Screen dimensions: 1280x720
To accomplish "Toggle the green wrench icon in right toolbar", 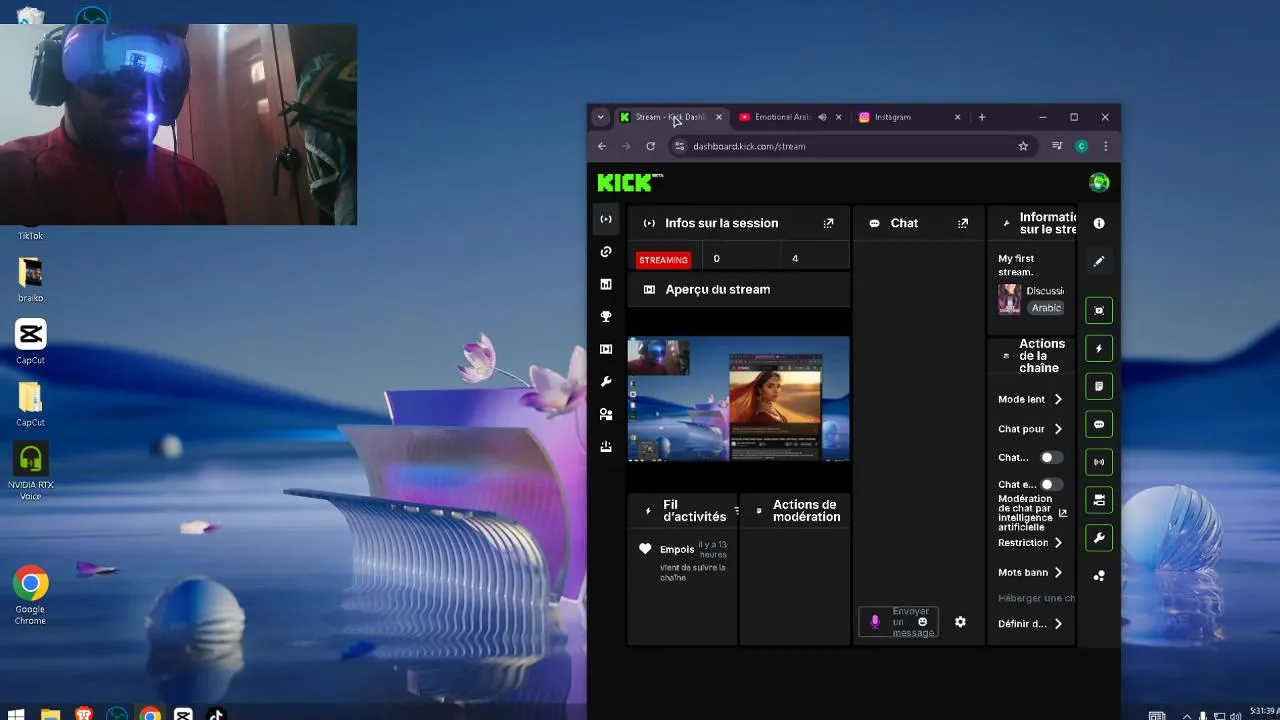I will [x=1099, y=538].
